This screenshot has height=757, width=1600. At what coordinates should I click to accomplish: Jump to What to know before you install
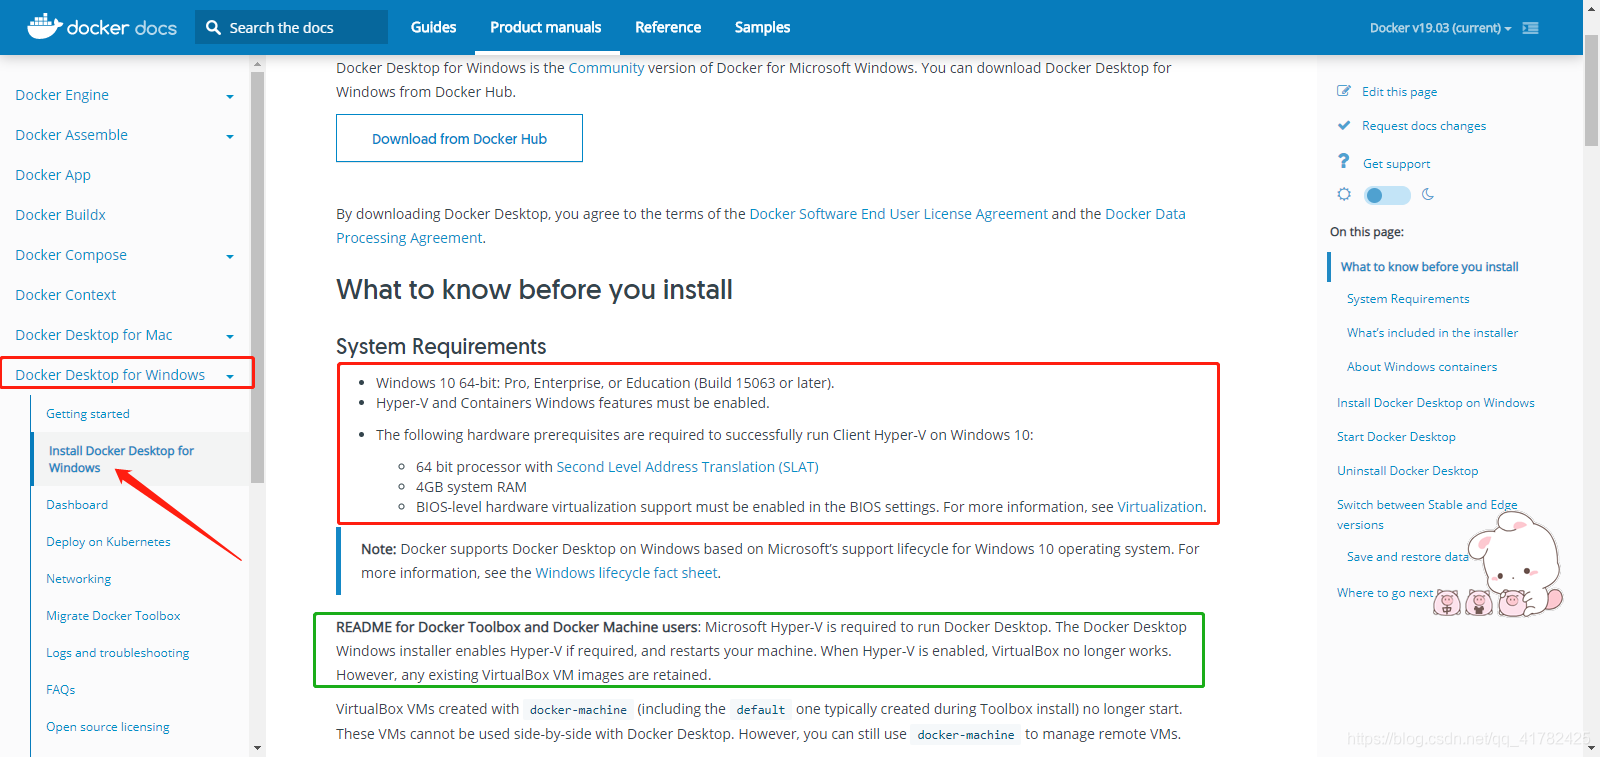(1429, 267)
